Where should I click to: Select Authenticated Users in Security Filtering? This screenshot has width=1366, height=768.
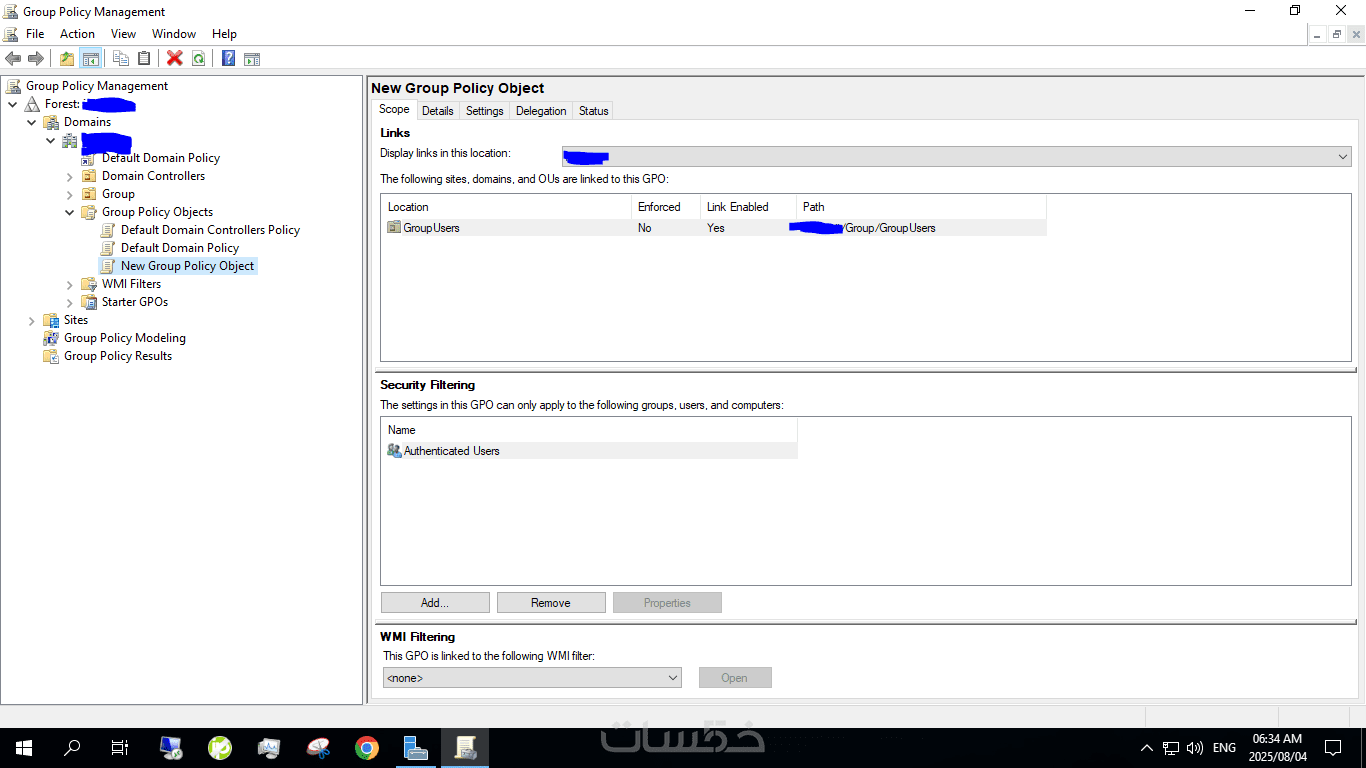click(591, 451)
